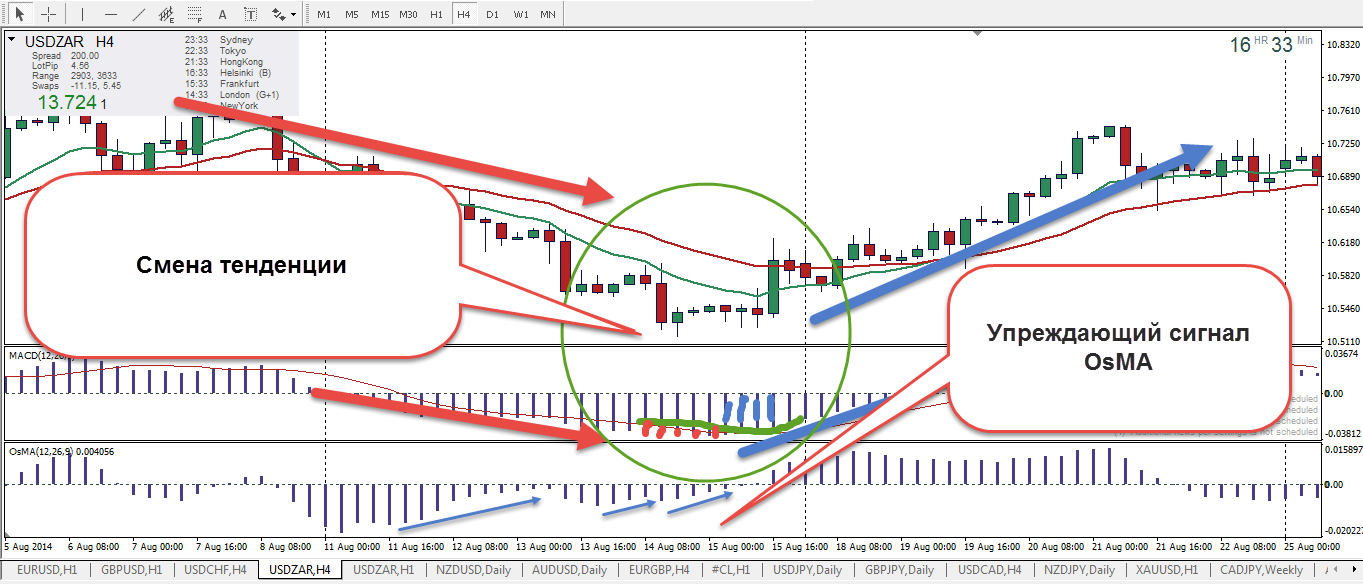This screenshot has height=584, width=1363.
Task: Switch chart to M1 timeframe
Action: pos(323,15)
